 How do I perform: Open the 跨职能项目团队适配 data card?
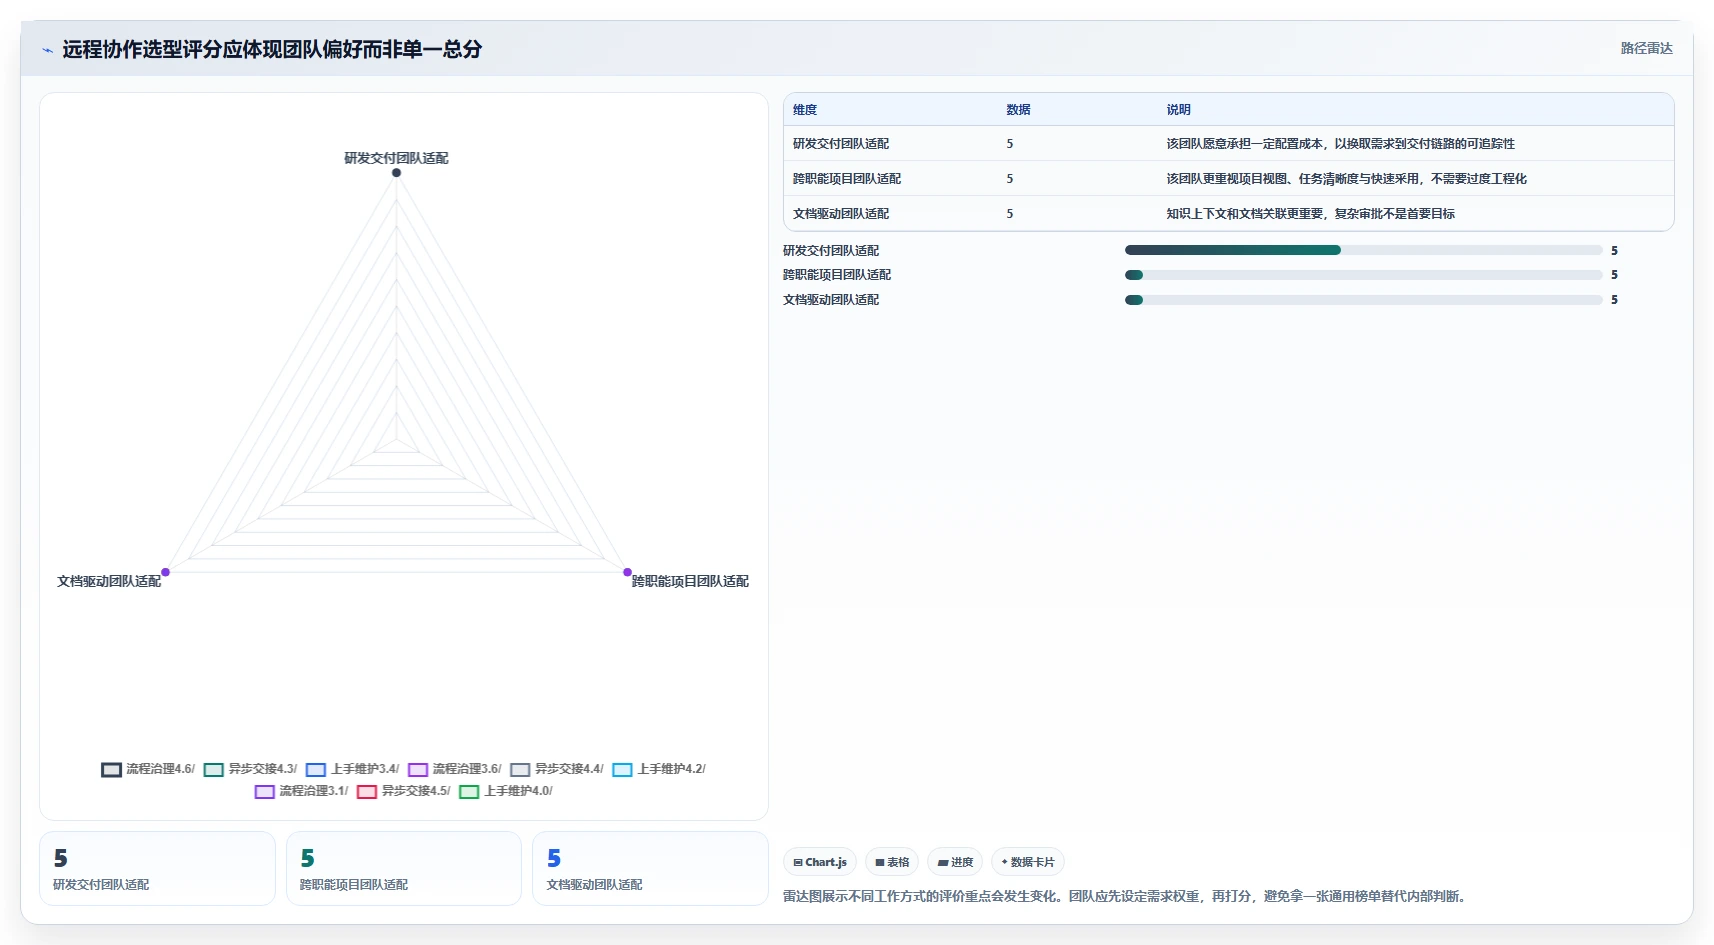(x=404, y=869)
